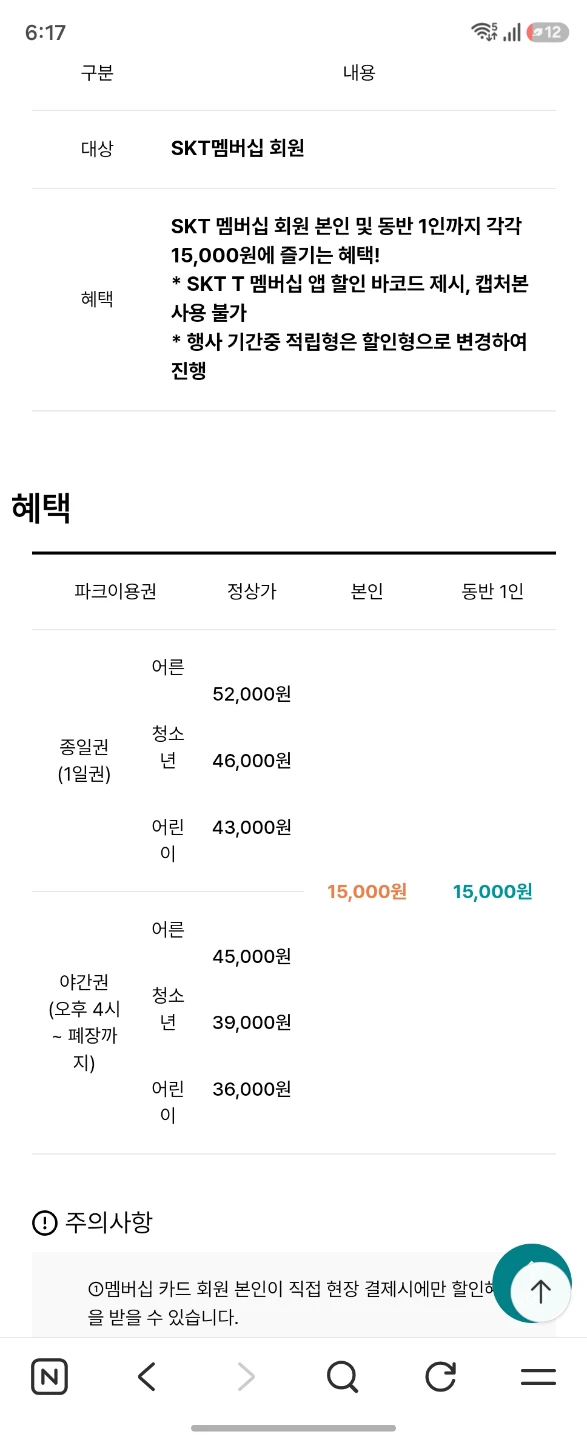Go back with the left arrow
587x1440 pixels.
point(146,1377)
